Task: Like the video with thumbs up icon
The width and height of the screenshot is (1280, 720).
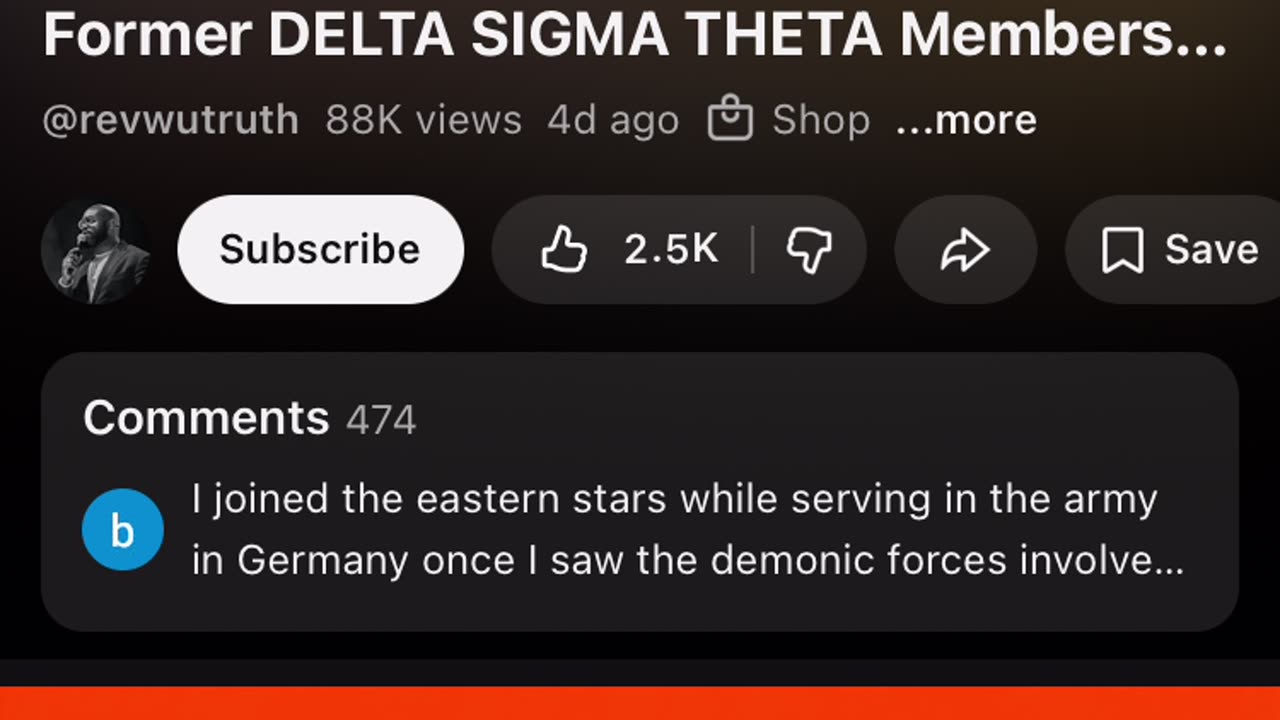Action: tap(564, 250)
